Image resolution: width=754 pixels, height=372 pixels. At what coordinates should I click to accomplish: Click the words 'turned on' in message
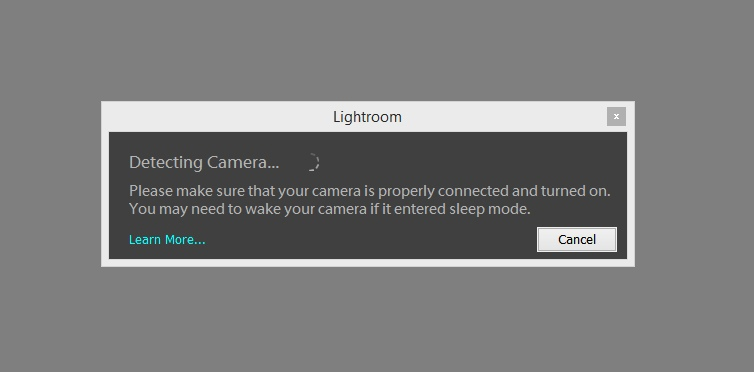point(576,191)
